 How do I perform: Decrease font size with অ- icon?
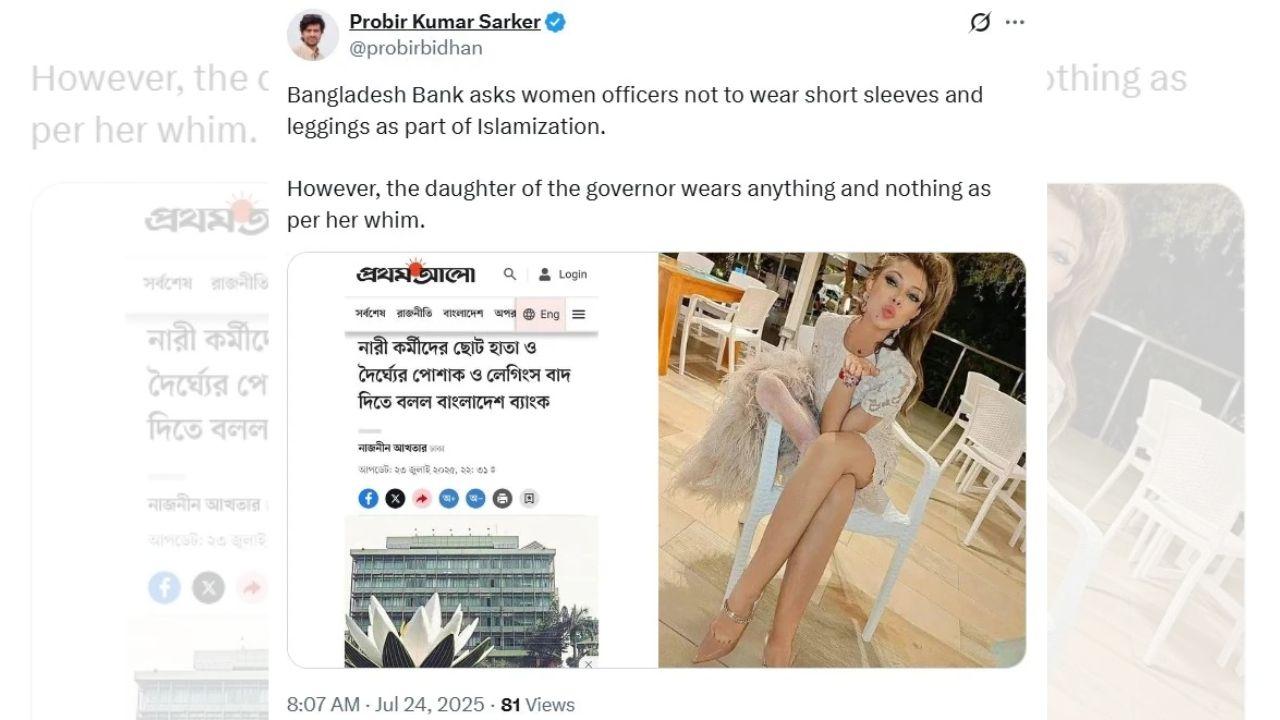click(476, 498)
